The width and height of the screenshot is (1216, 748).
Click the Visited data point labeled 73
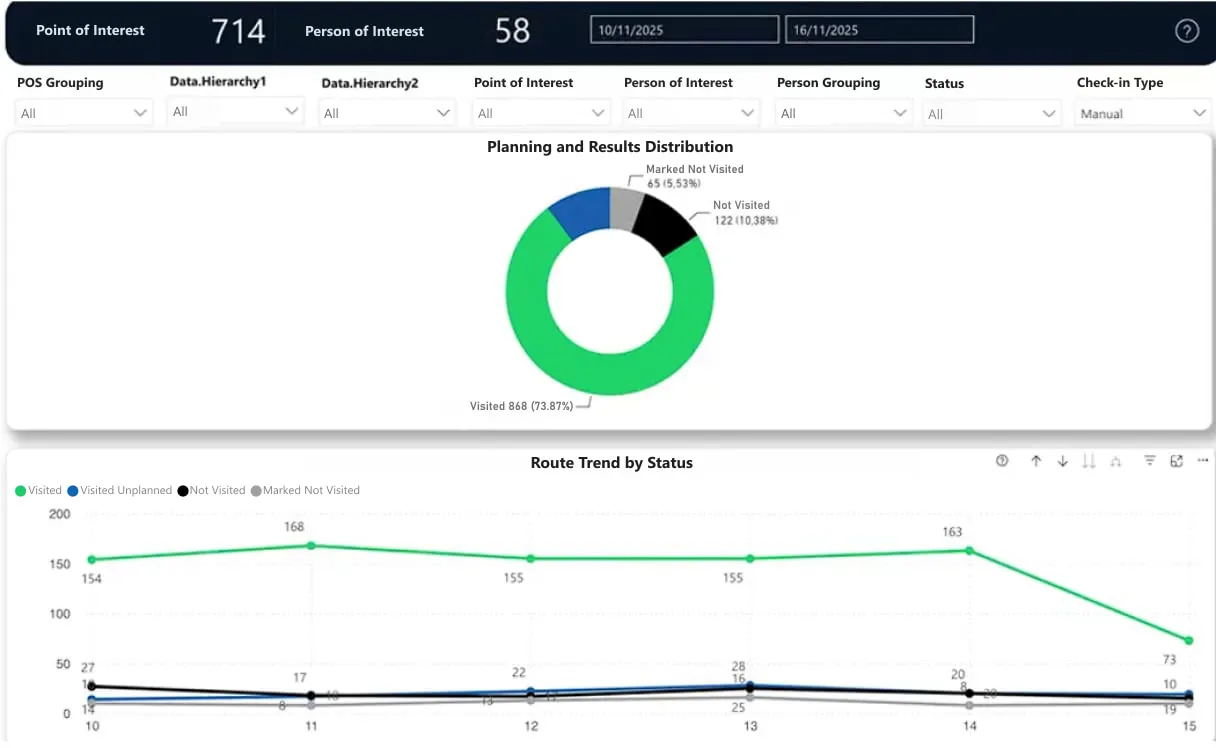(1189, 640)
